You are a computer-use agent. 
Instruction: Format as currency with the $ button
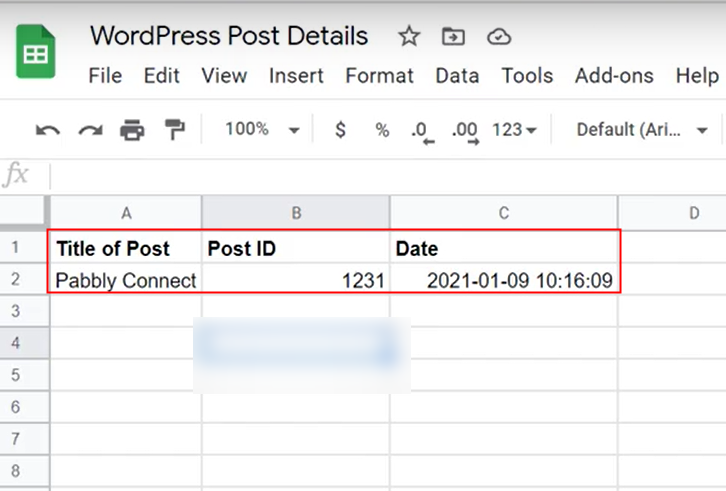pos(340,129)
